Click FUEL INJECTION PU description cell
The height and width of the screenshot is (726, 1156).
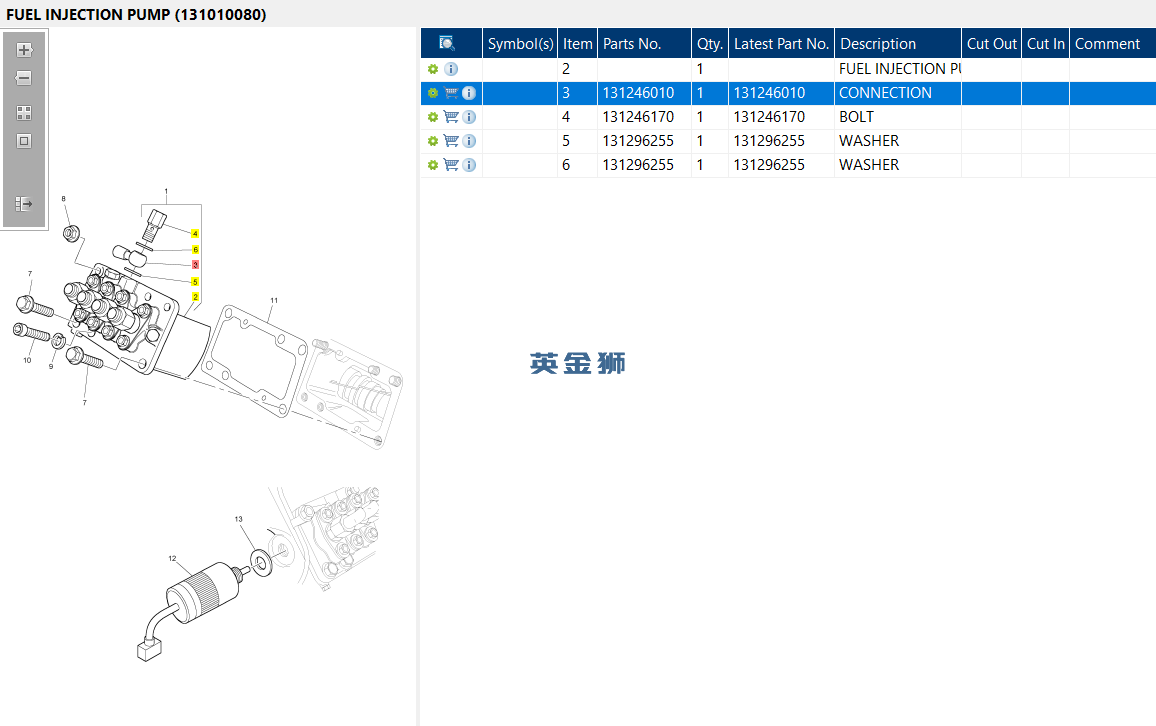(898, 69)
